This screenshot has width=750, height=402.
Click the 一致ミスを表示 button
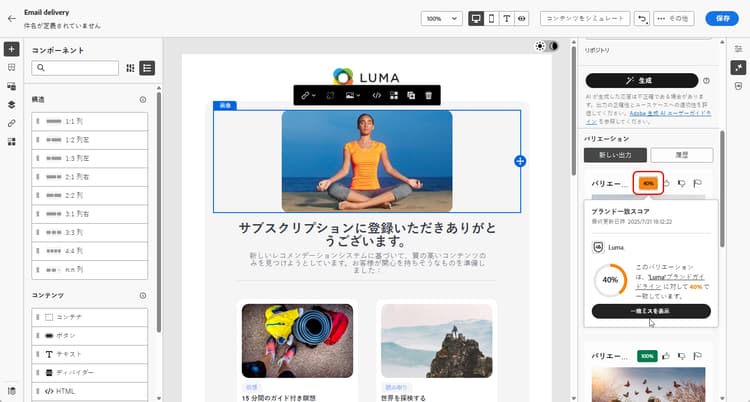651,311
